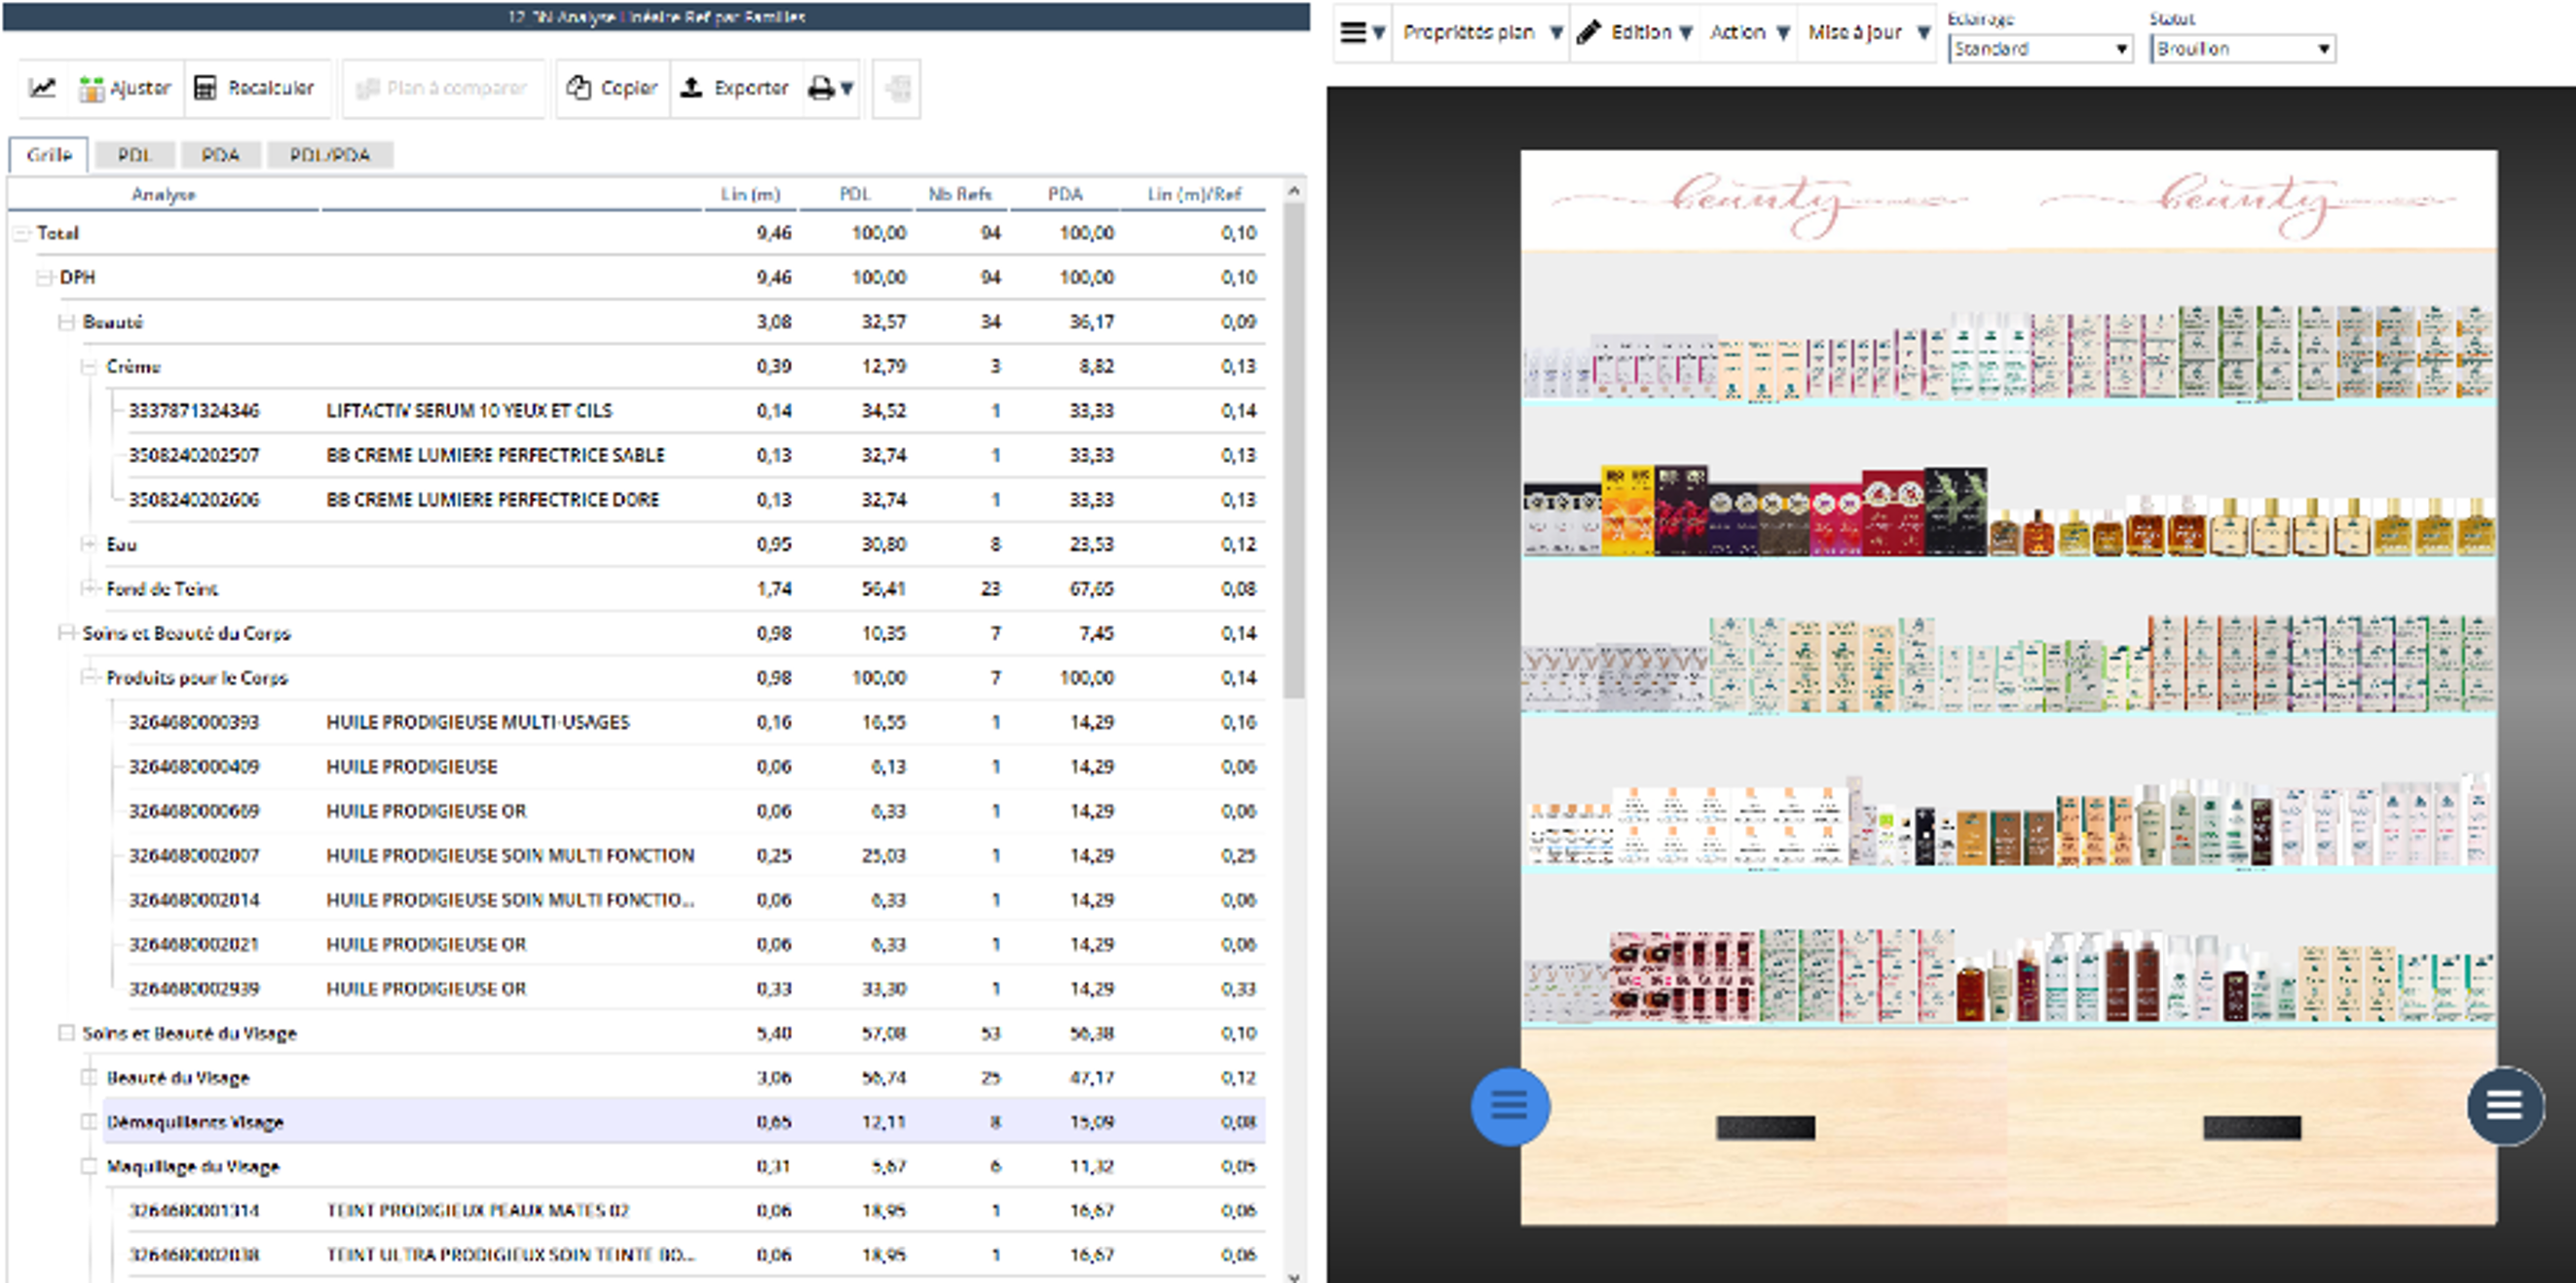Select product code 3264680000409
Image resolution: width=2576 pixels, height=1283 pixels.
click(x=194, y=767)
